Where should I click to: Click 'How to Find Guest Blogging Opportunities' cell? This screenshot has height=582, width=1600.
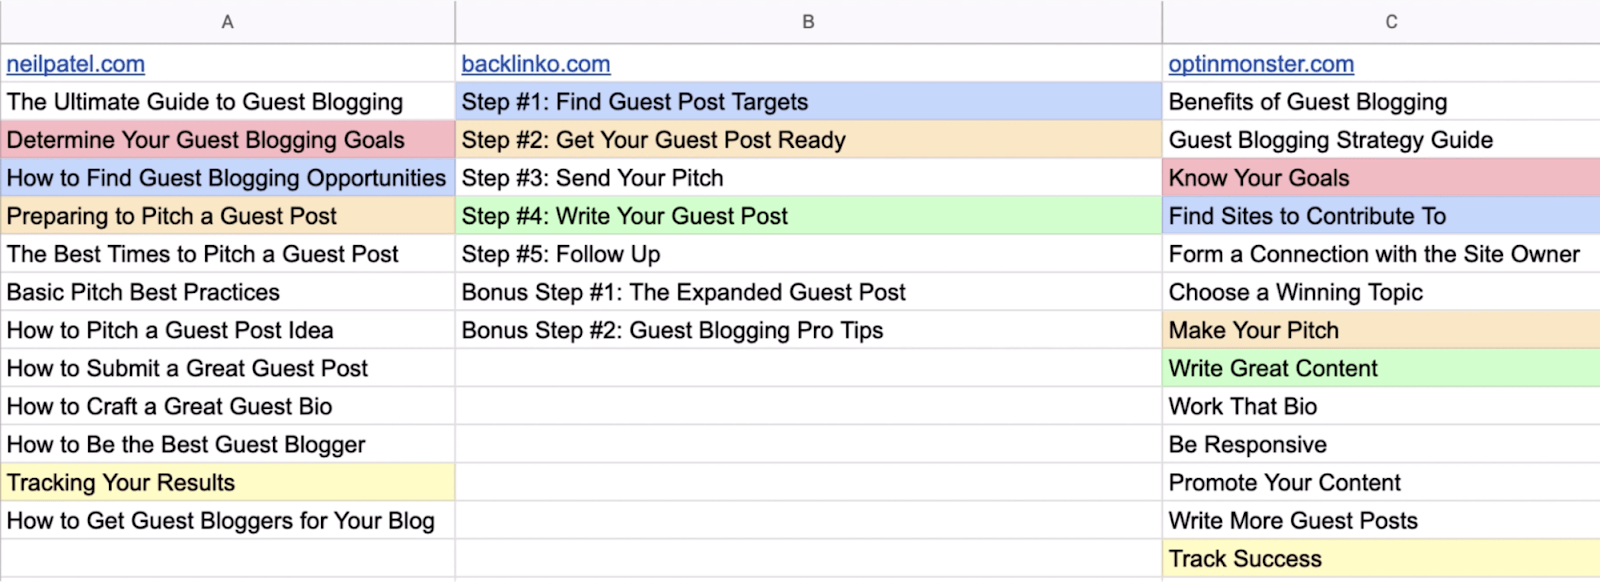point(226,178)
